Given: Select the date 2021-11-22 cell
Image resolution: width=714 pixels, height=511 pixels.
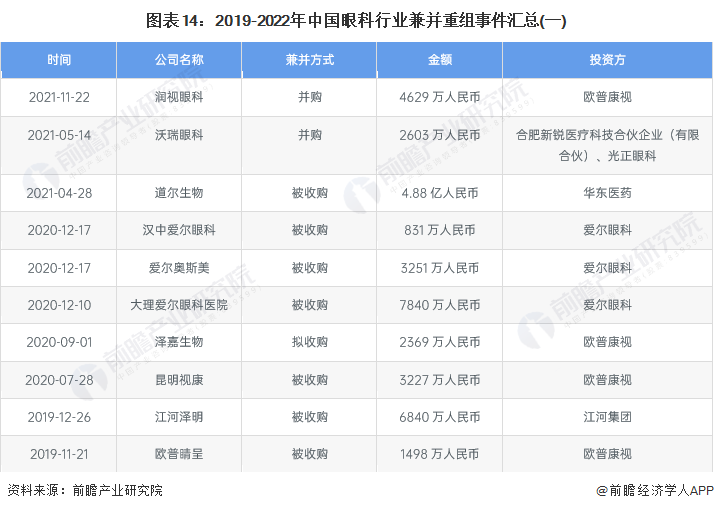Looking at the screenshot, I should pos(59,97).
